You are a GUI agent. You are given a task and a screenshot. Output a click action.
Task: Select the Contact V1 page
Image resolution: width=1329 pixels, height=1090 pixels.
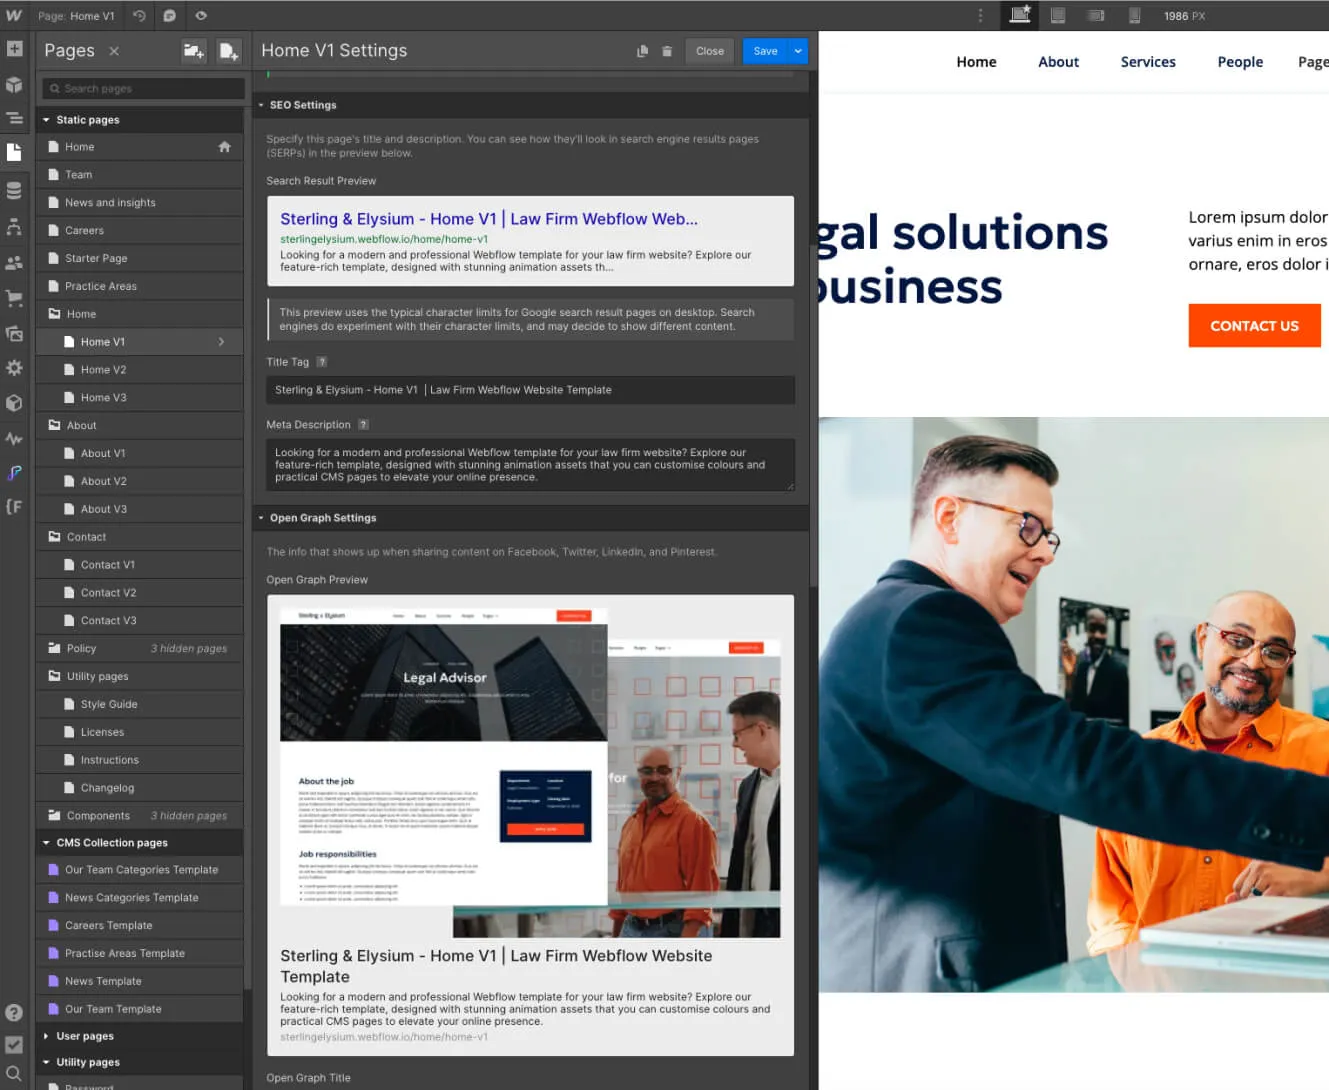[x=139, y=565]
